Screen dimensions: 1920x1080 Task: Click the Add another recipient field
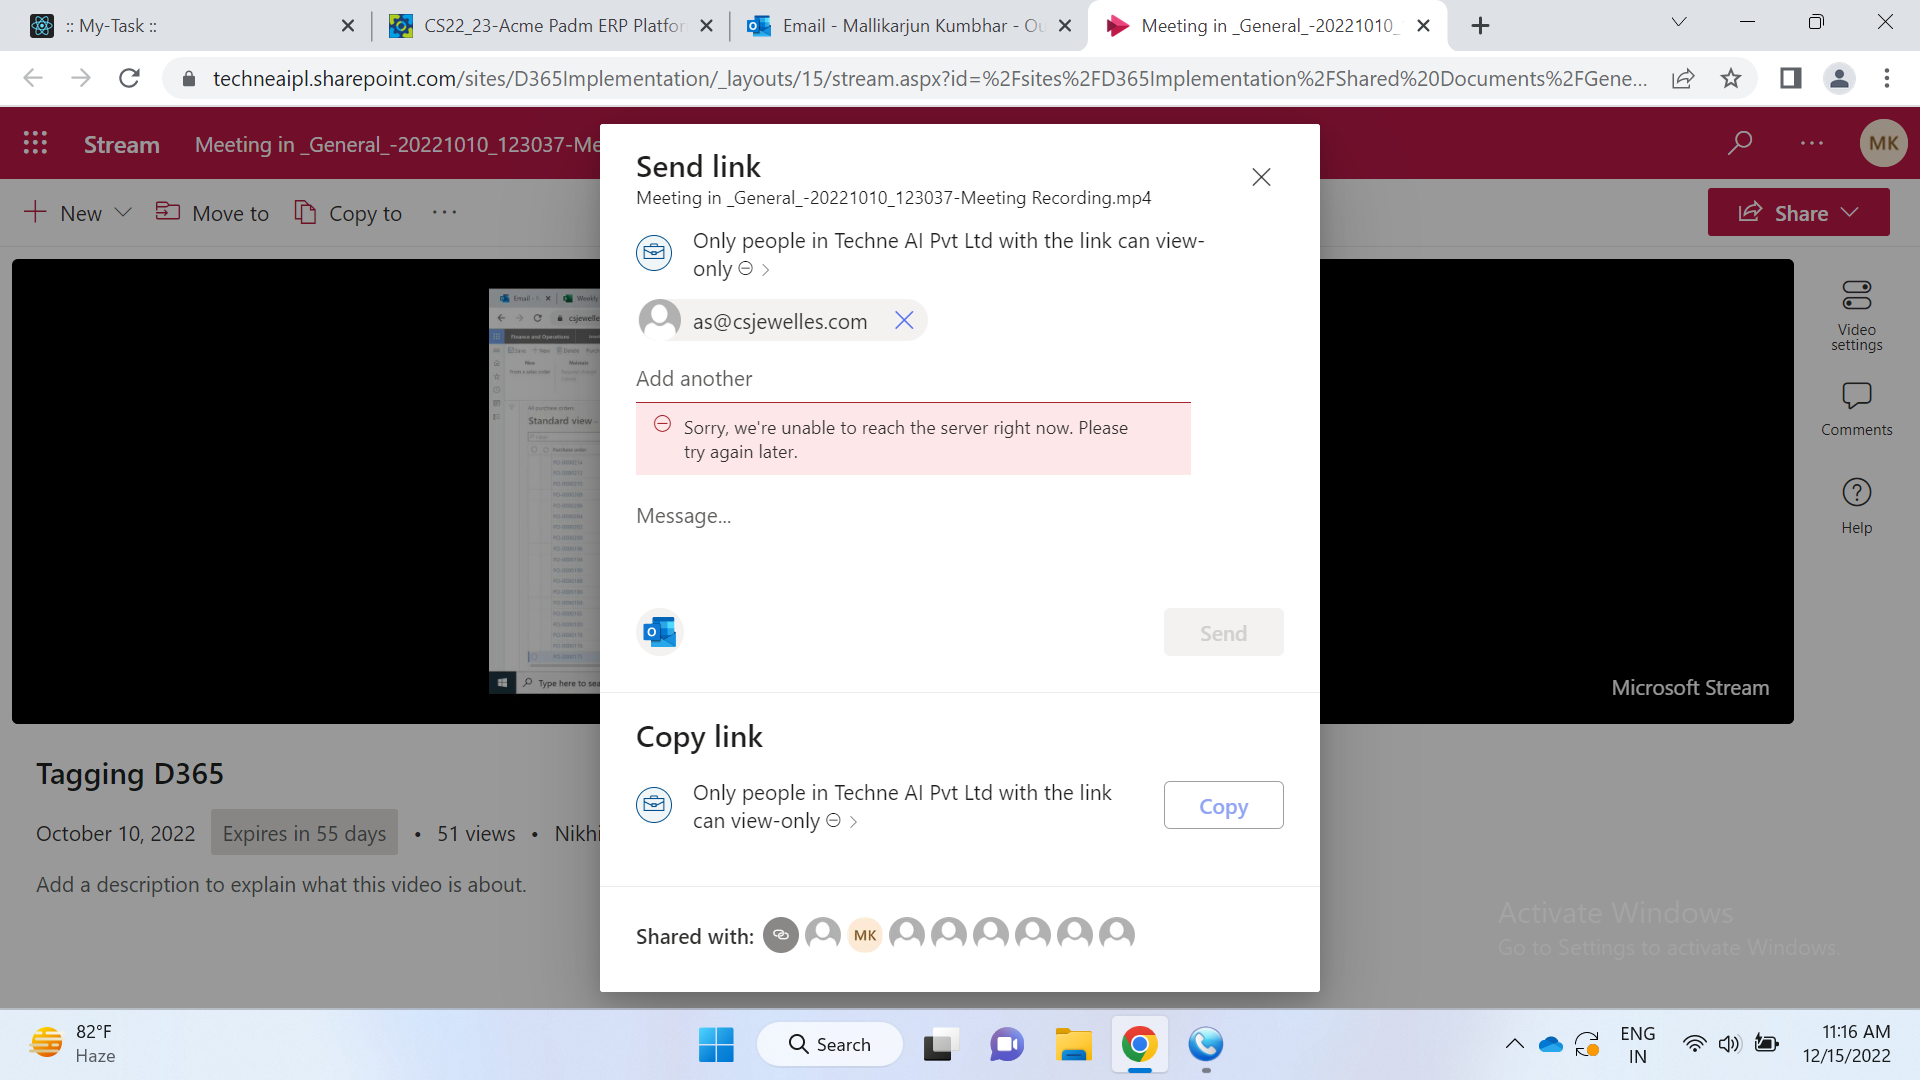913,379
